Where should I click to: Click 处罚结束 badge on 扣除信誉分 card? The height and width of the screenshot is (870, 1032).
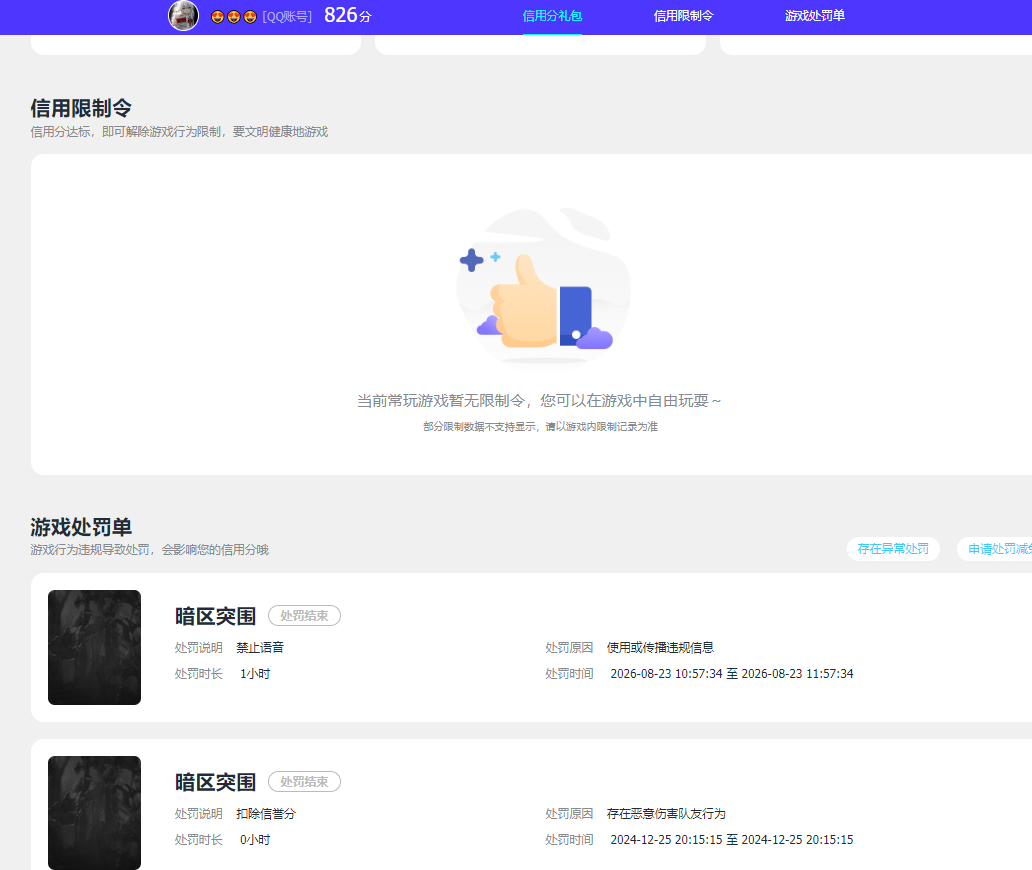pyautogui.click(x=304, y=782)
